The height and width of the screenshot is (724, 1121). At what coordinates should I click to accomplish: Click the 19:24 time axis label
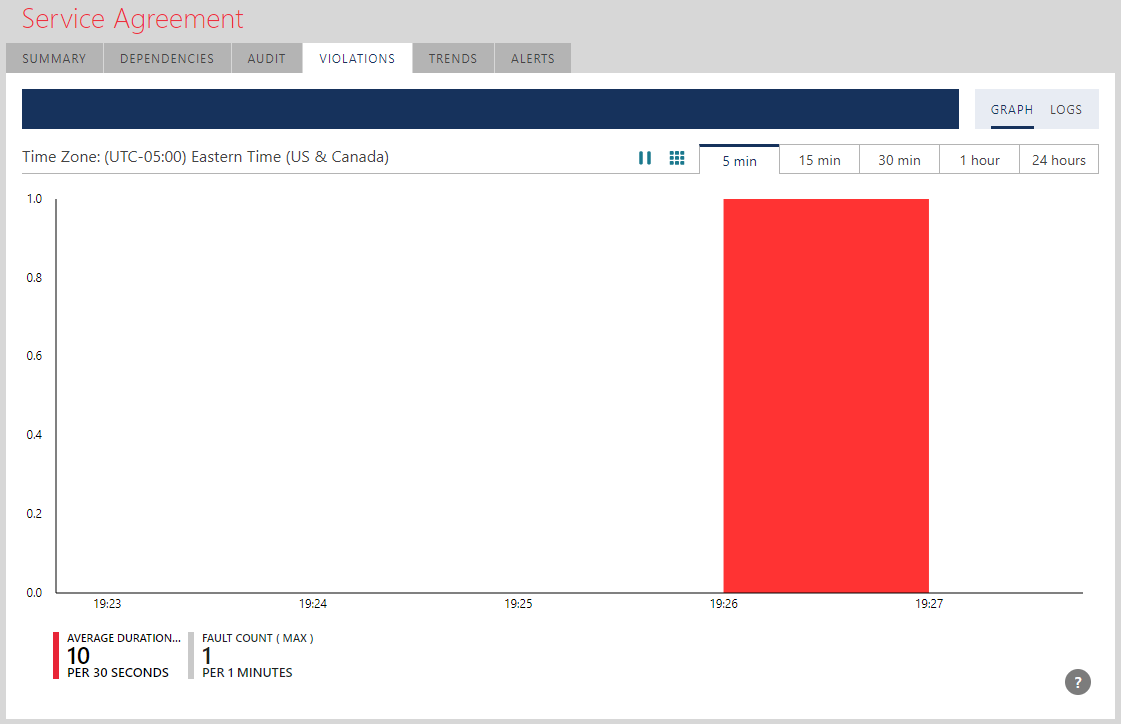coord(312,604)
